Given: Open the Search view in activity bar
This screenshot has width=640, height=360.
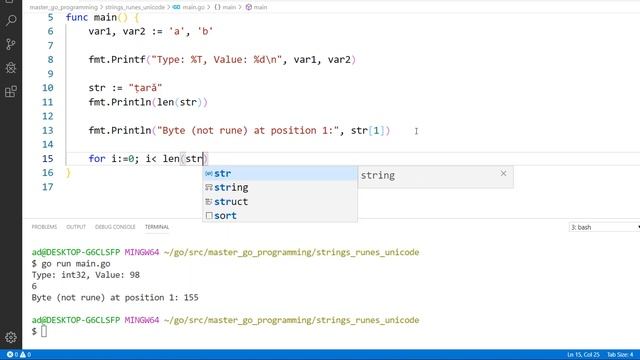Looking at the screenshot, I should (11, 20).
